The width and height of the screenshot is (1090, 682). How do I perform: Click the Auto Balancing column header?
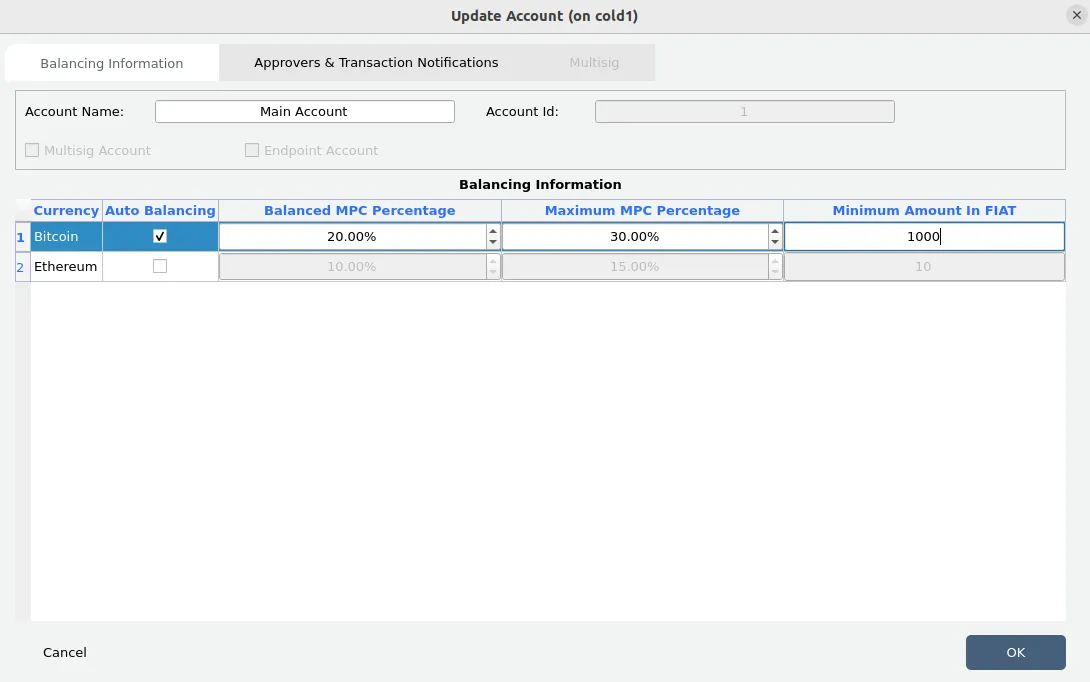[x=160, y=211]
